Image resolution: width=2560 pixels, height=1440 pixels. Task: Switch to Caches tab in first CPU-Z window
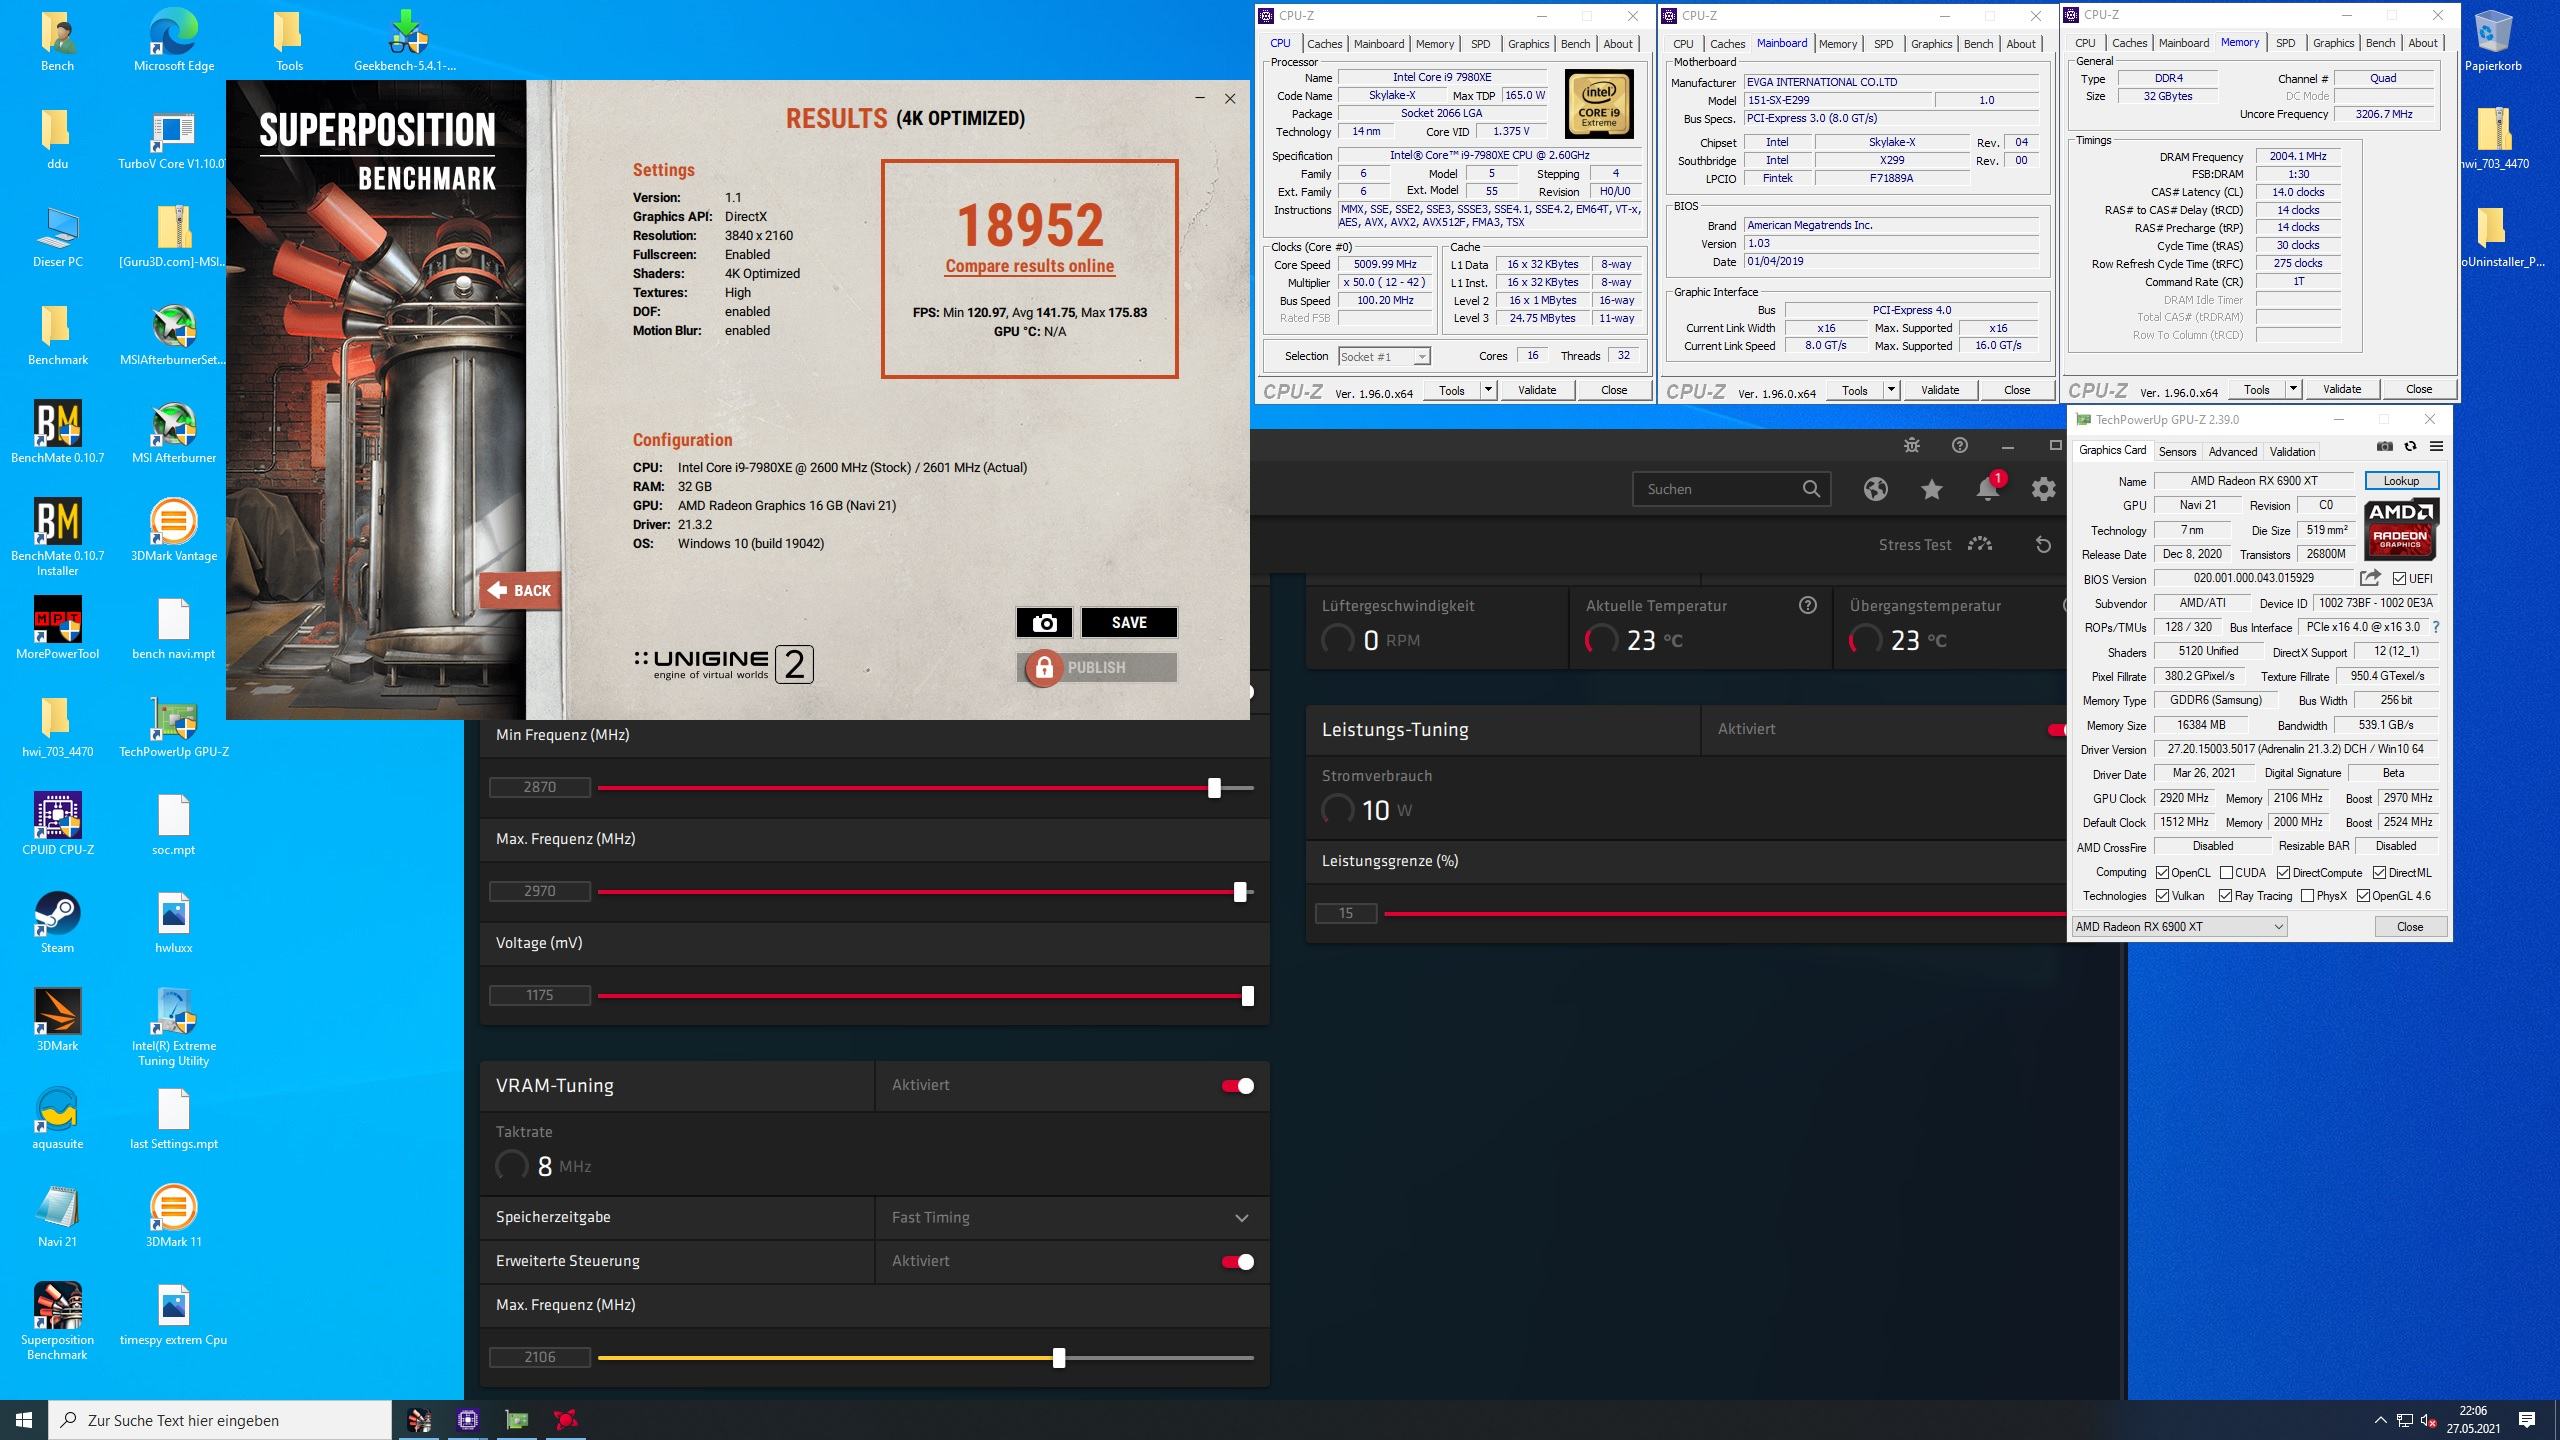pyautogui.click(x=1324, y=44)
